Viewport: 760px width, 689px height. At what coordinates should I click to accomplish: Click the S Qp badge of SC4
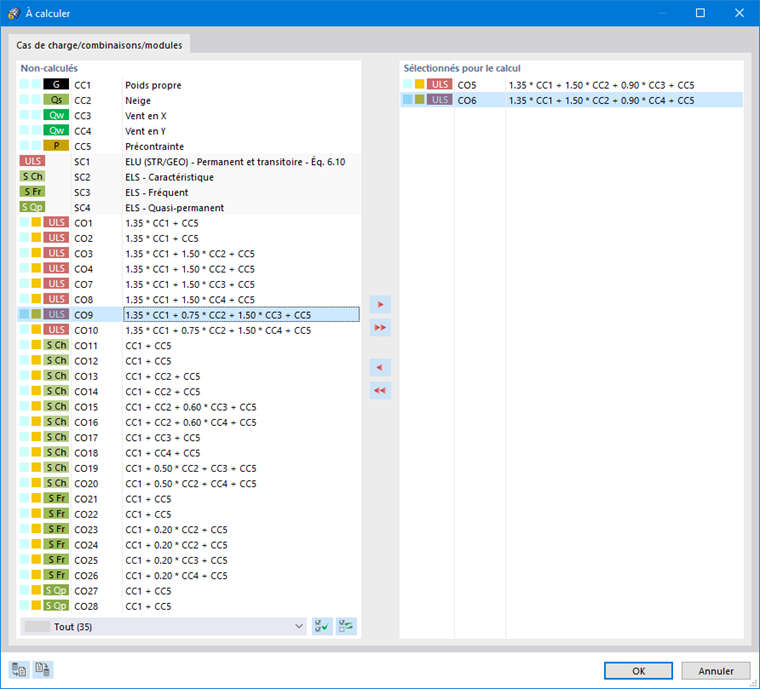(x=32, y=207)
